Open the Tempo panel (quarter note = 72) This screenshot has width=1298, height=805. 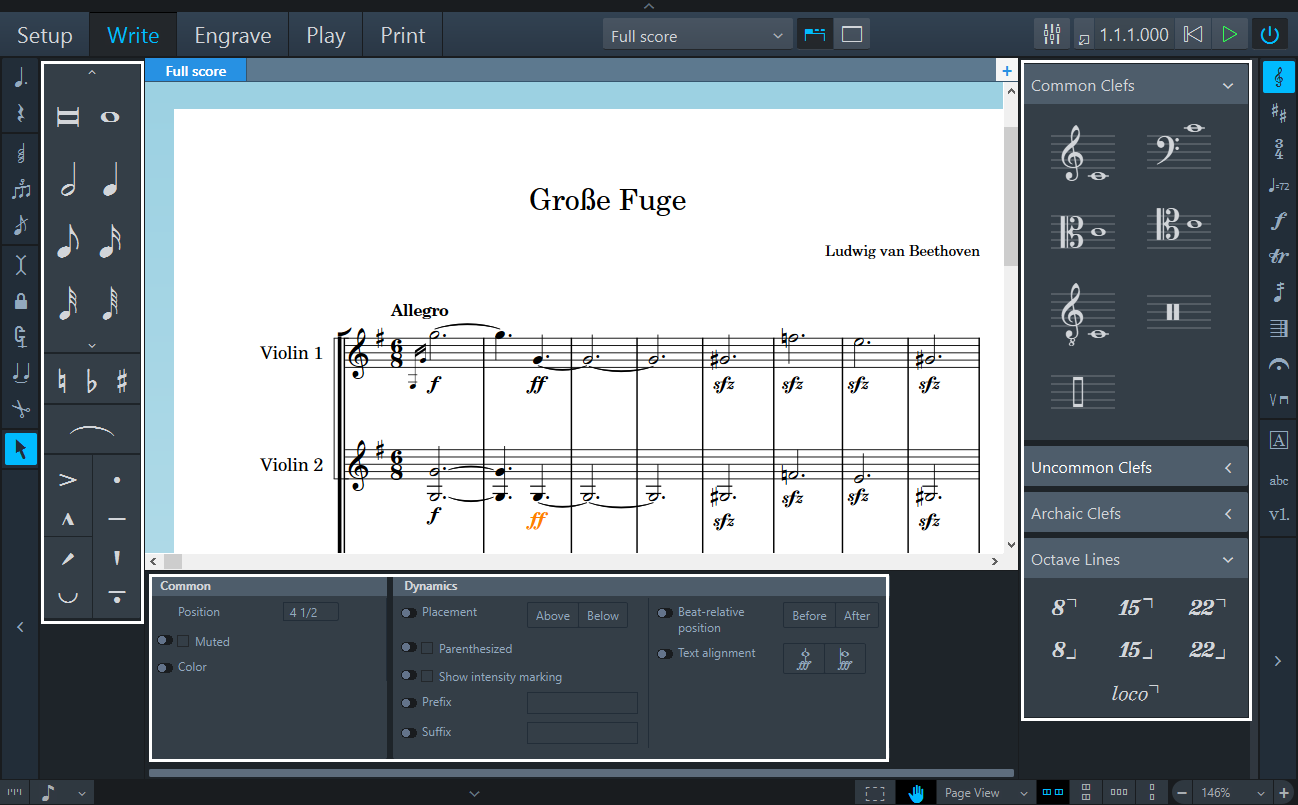pos(1278,185)
